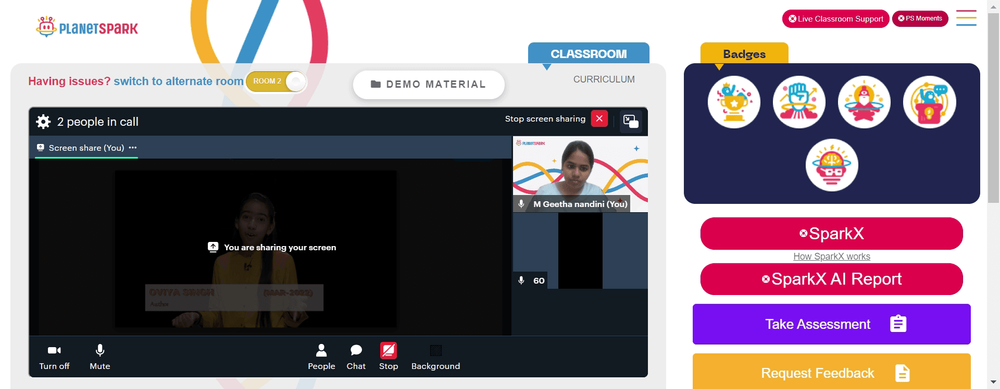1000x389 pixels.
Task: Open the Chat panel
Action: tap(356, 357)
